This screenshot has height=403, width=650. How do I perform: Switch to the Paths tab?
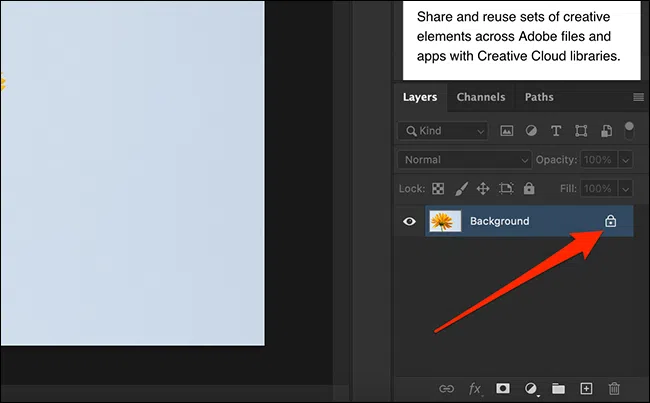539,97
